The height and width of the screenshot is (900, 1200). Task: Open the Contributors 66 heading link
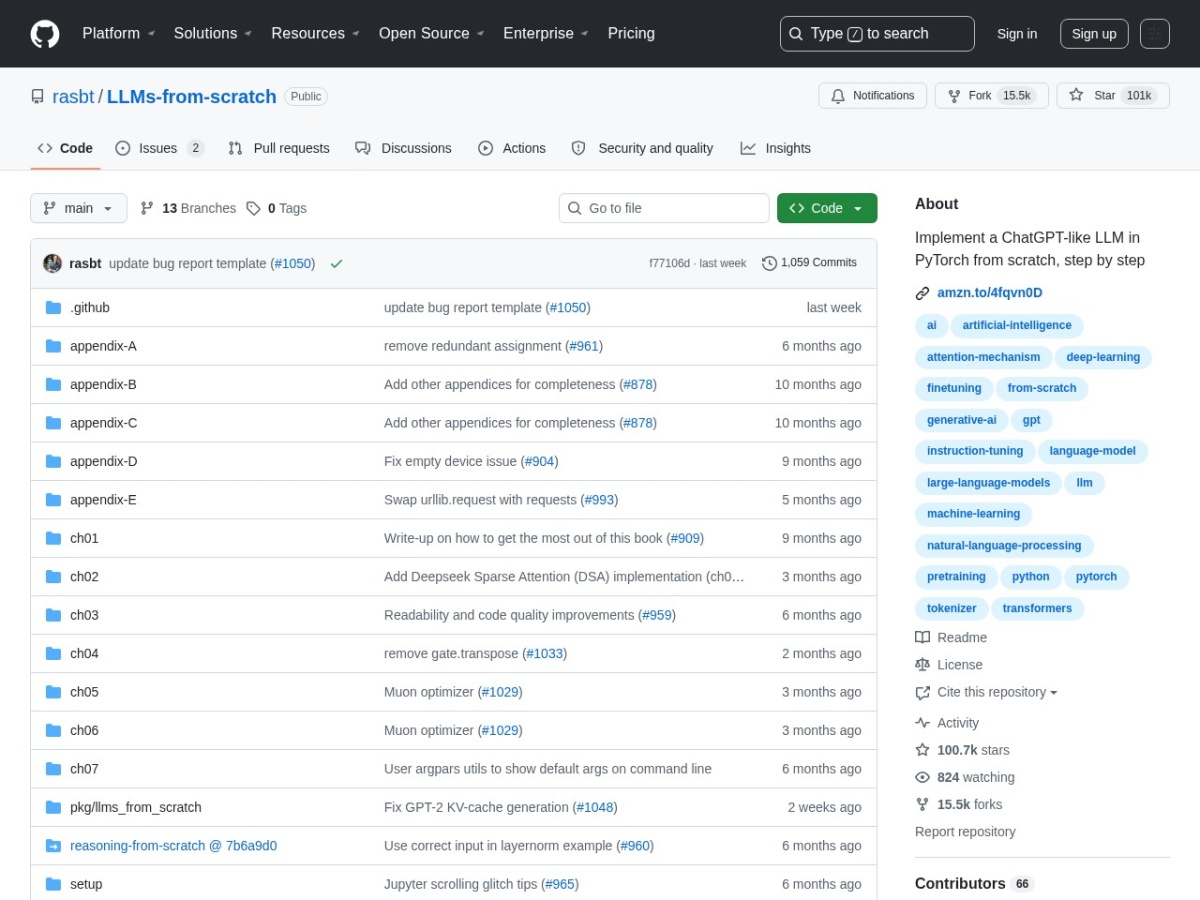pos(974,884)
